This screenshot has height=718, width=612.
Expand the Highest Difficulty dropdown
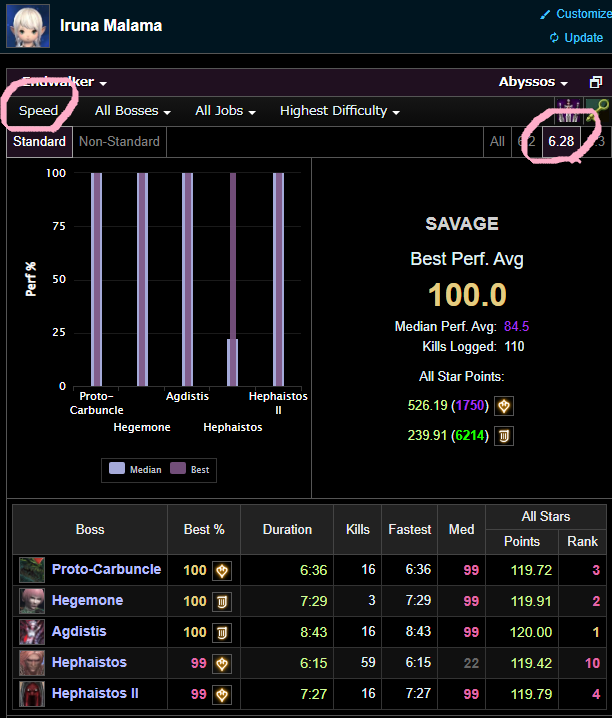(x=340, y=111)
